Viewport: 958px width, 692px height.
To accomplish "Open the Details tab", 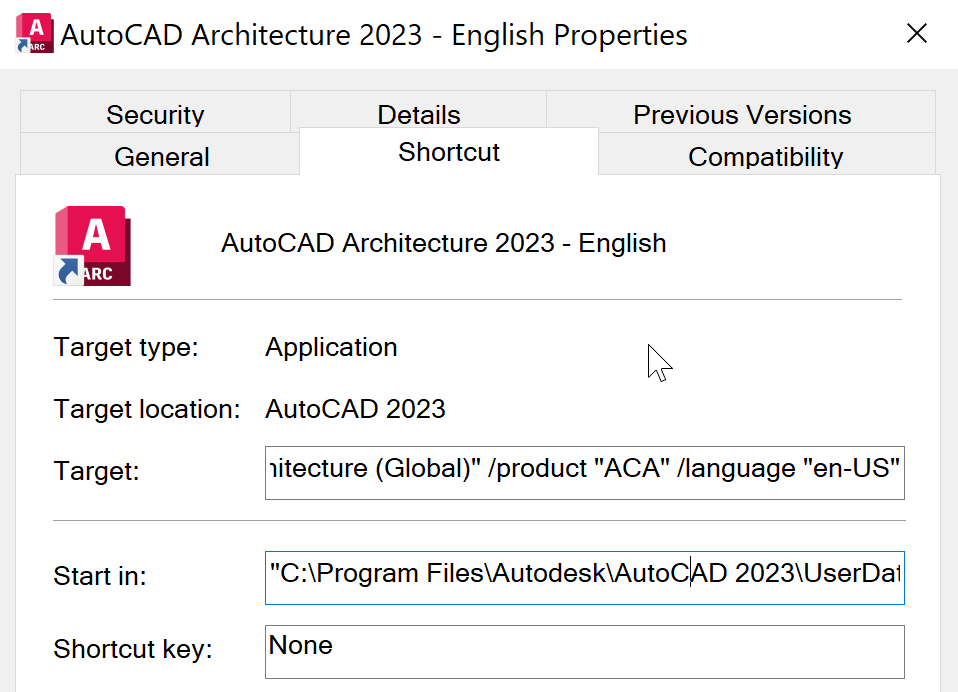I will point(418,114).
